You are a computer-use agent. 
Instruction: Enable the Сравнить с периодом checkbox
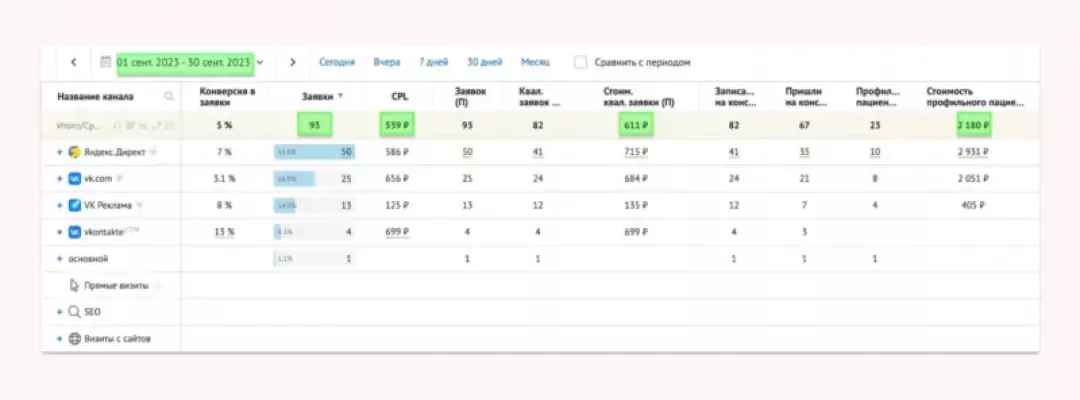(x=580, y=62)
